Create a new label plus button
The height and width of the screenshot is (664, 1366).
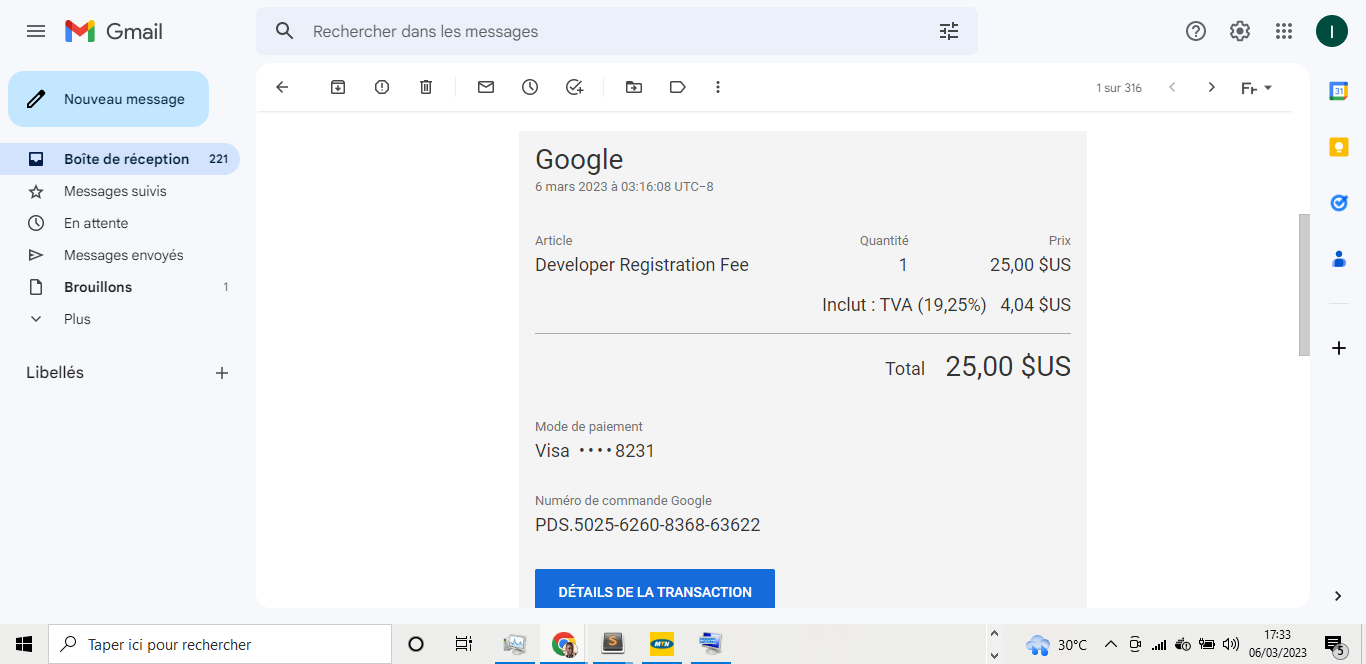tap(222, 373)
